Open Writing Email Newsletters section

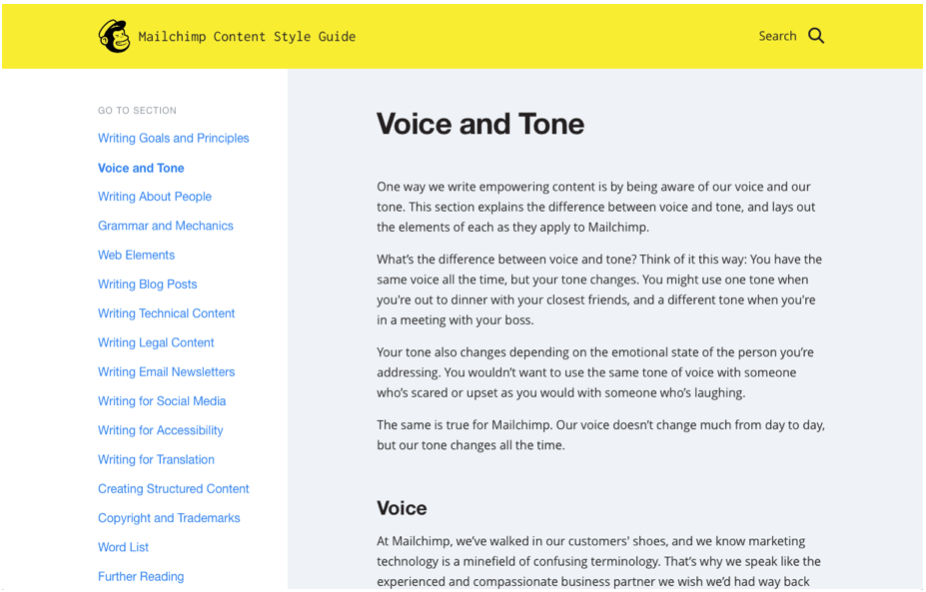coord(167,372)
